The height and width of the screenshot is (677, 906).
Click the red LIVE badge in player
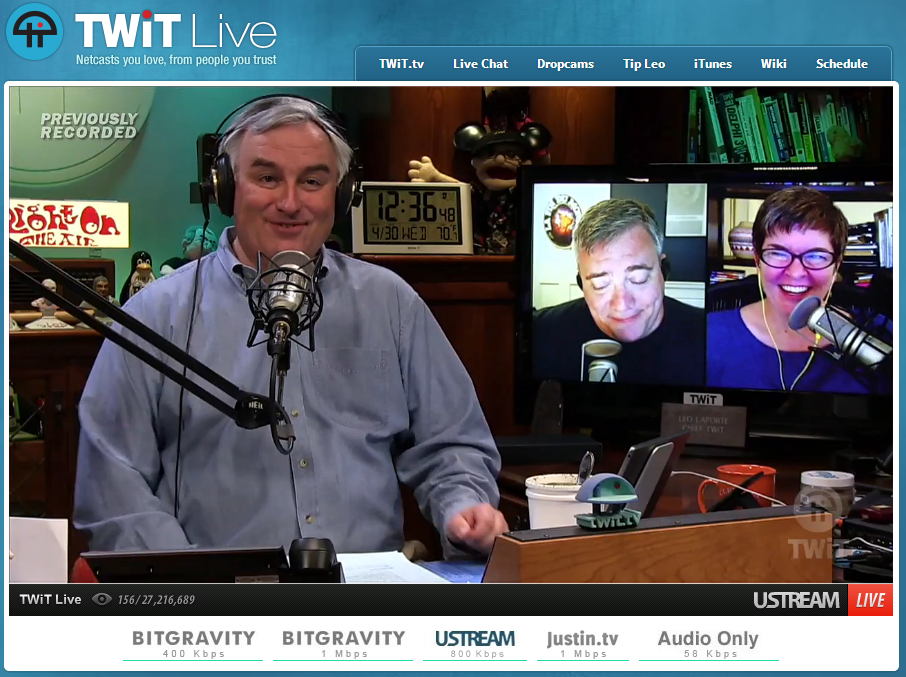pyautogui.click(x=870, y=600)
